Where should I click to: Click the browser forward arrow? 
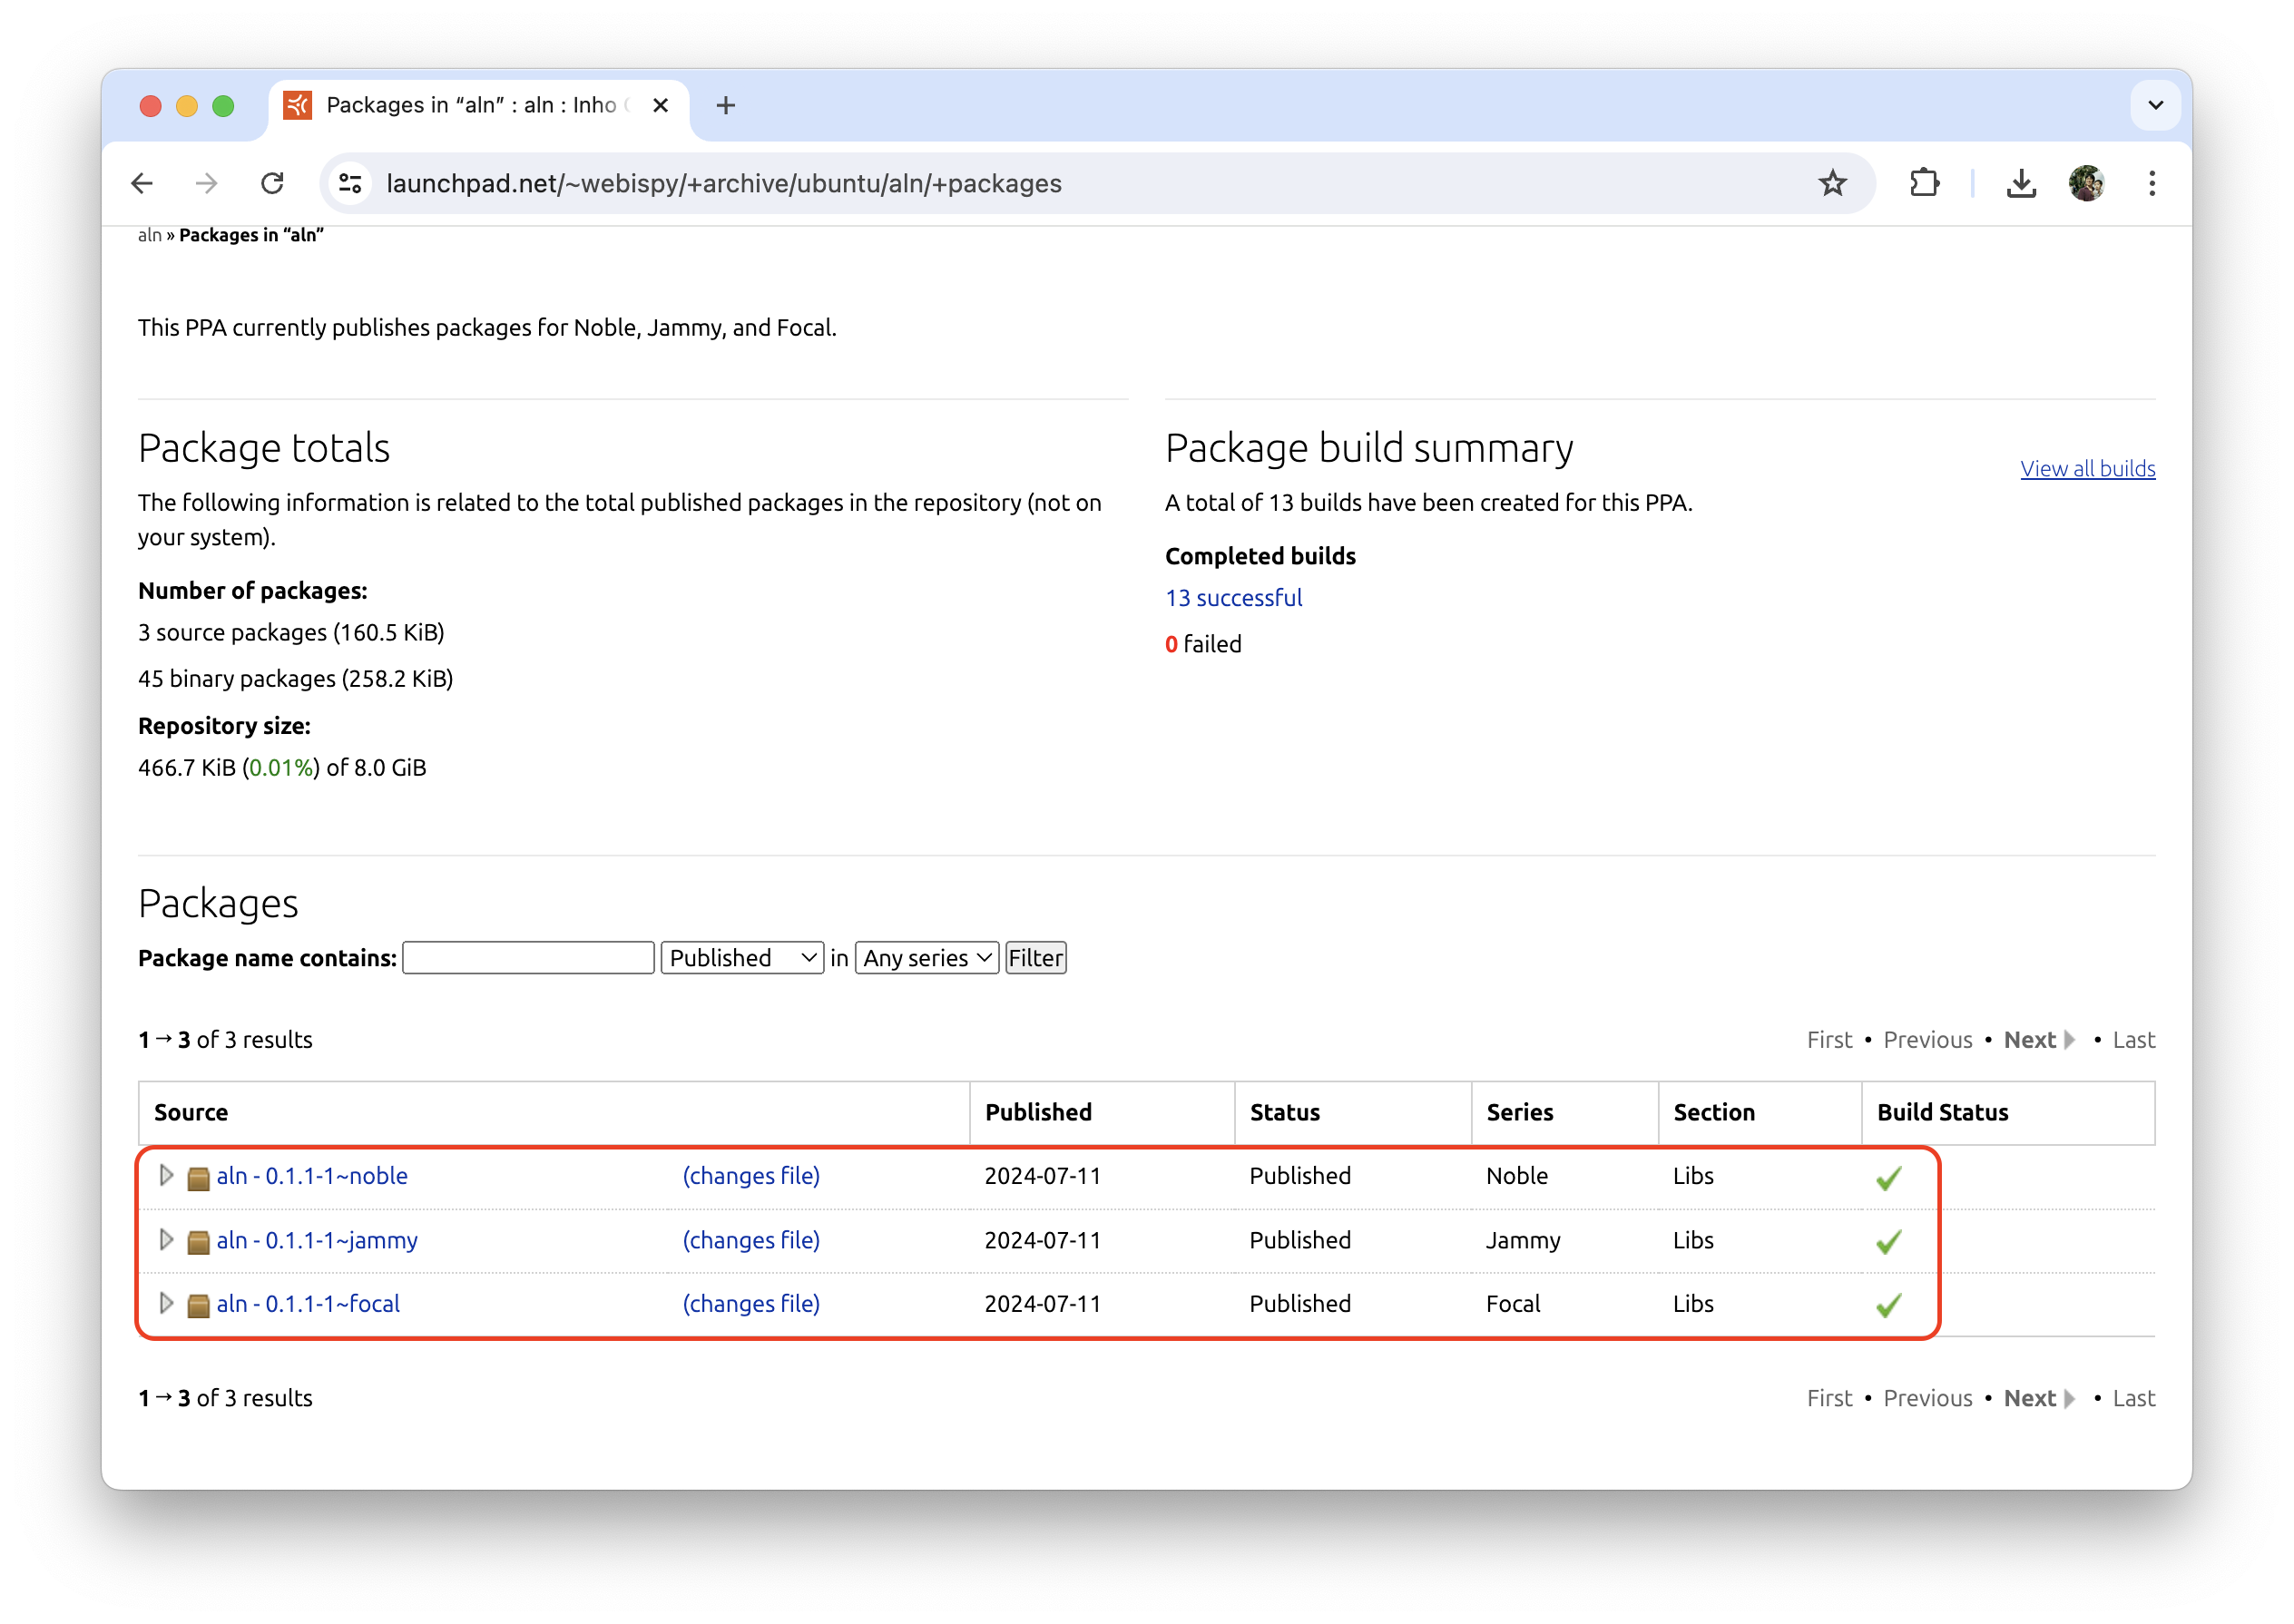pos(207,183)
